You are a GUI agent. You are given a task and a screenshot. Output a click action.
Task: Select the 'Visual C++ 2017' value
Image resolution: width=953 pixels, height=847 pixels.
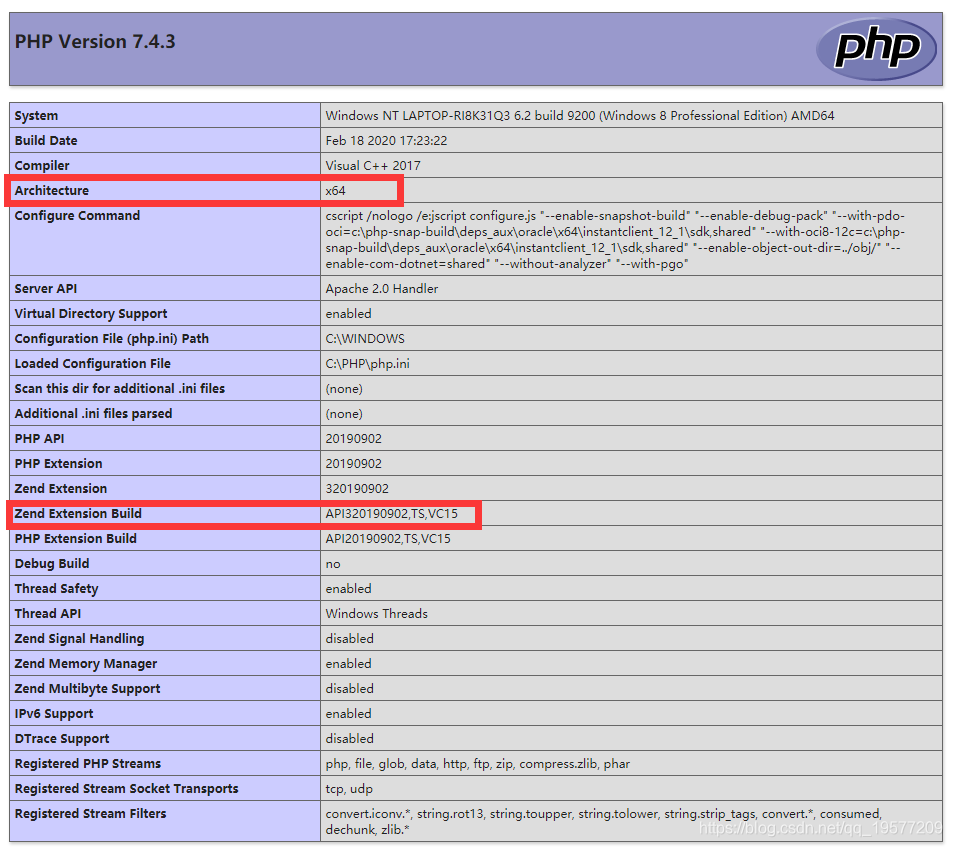tap(373, 165)
